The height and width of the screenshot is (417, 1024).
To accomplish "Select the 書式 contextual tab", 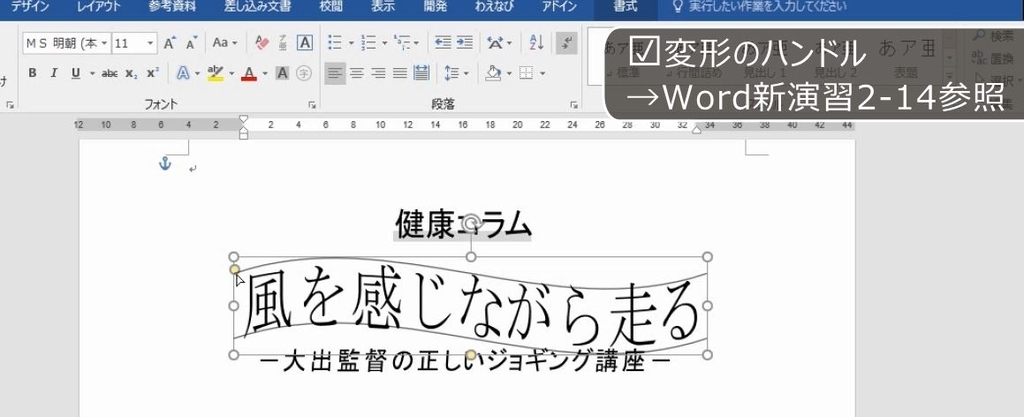I will pyautogui.click(x=626, y=7).
